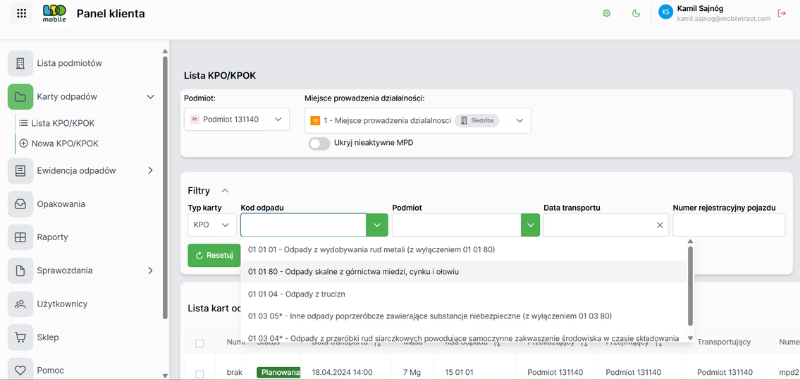Open settings gear icon in header
This screenshot has width=800, height=380.
[x=607, y=14]
